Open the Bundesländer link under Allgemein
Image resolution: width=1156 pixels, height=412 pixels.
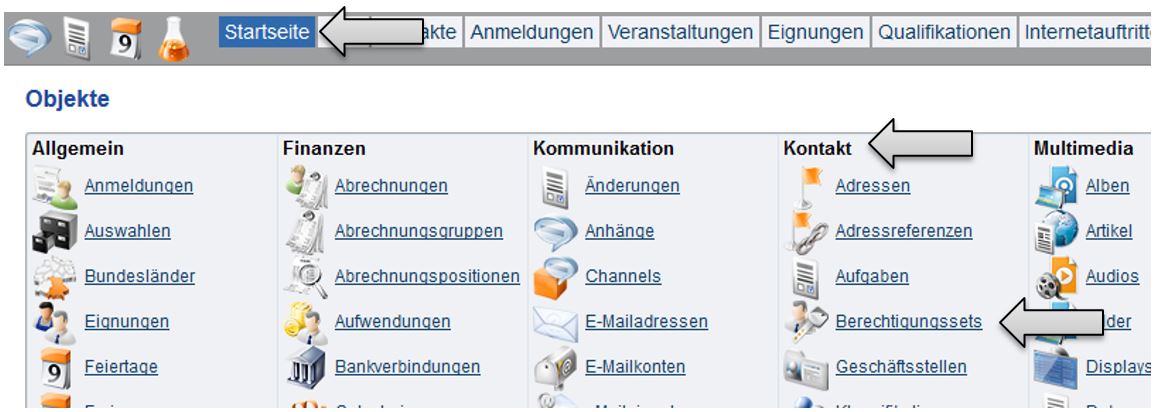[139, 276]
